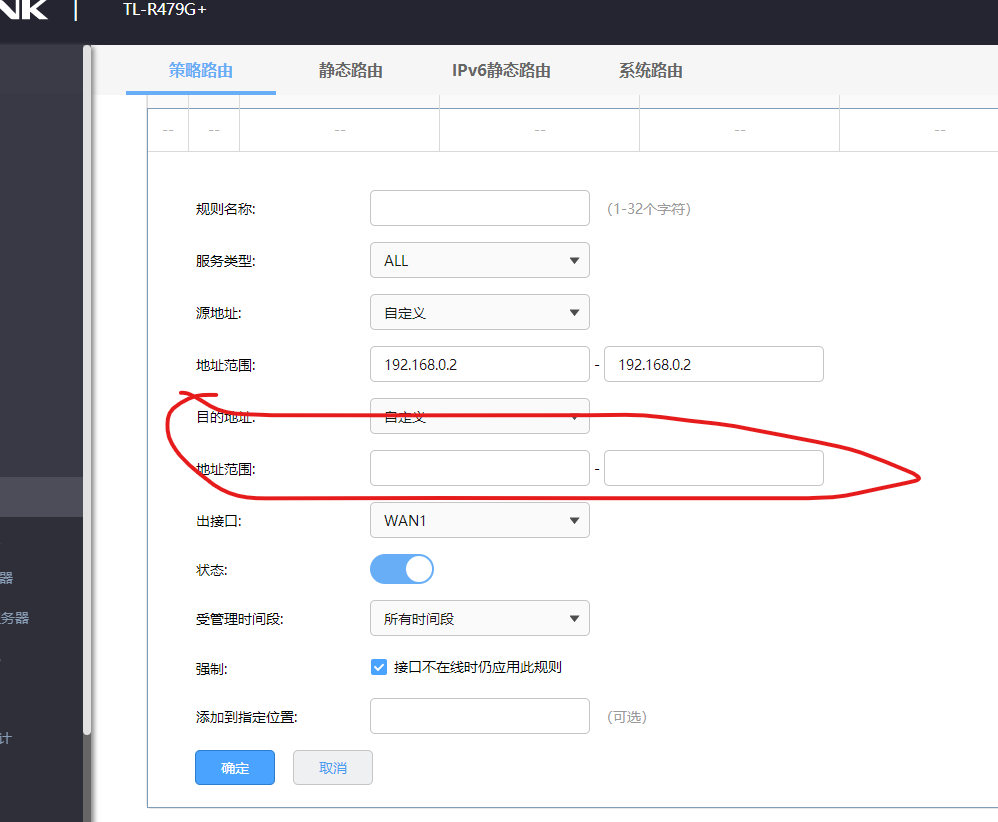Image resolution: width=998 pixels, height=822 pixels.
Task: Toggle off the 状态 switch
Action: (401, 568)
